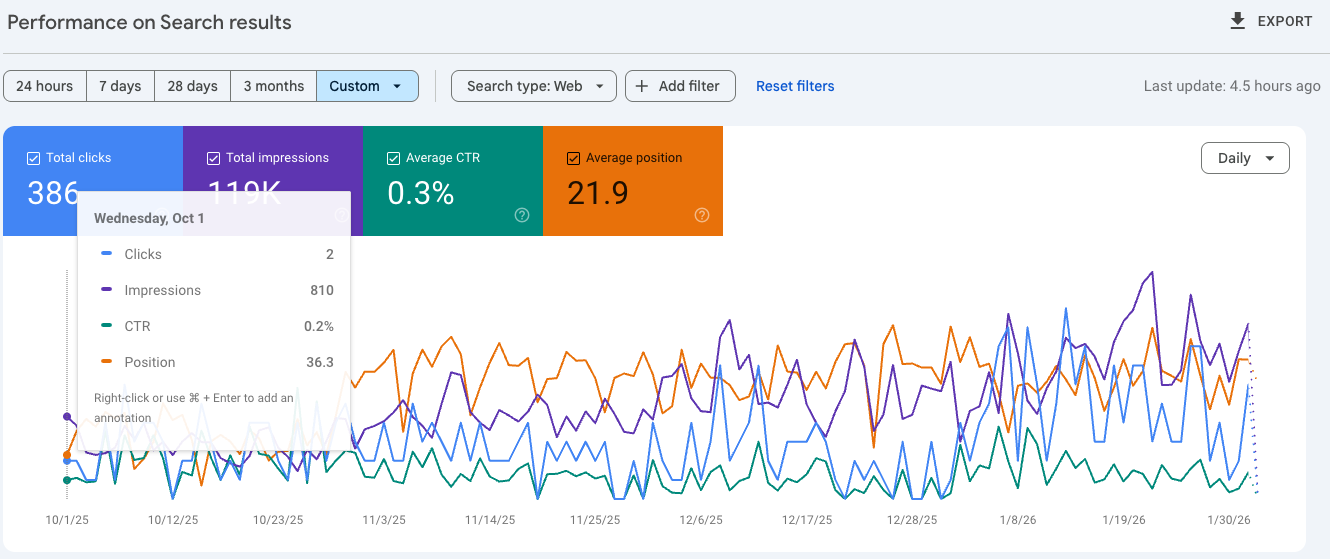
Task: Click the 12/6/25 axis date label
Action: (701, 520)
